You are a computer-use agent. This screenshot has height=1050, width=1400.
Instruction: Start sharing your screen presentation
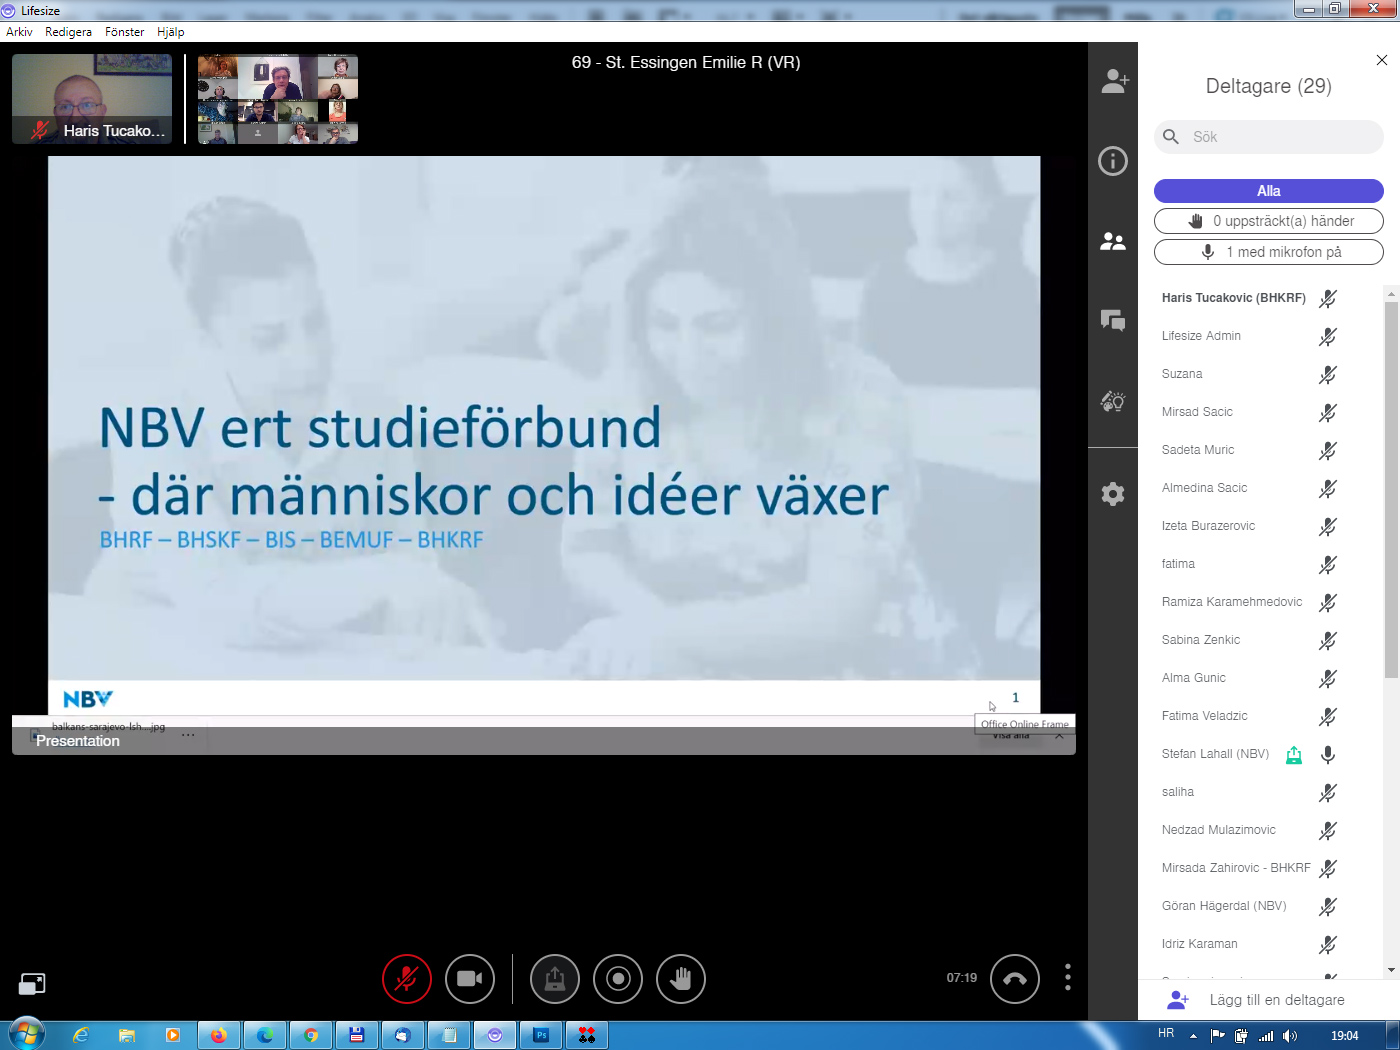tap(555, 979)
